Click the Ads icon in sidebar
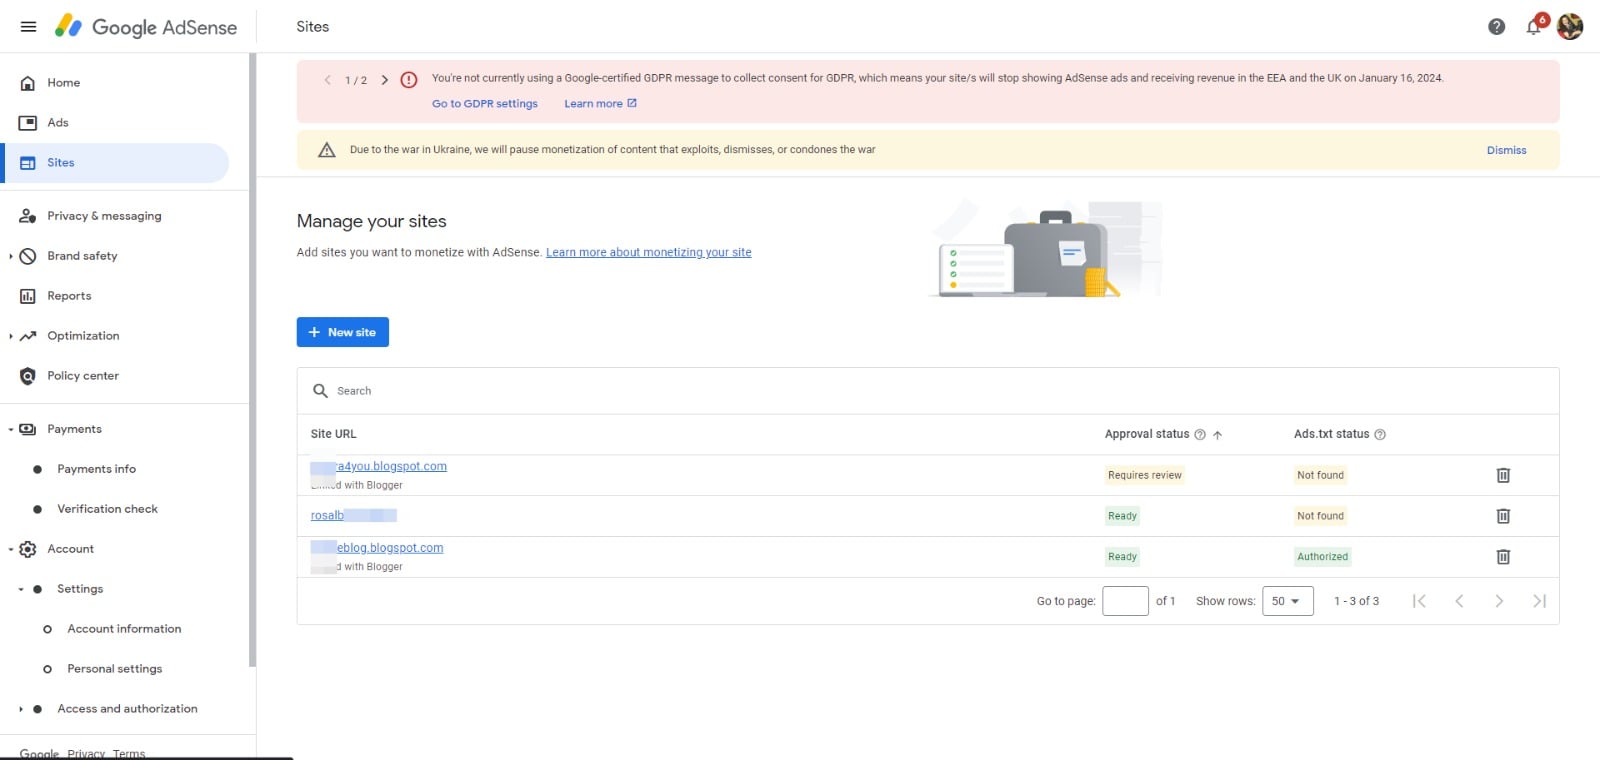This screenshot has height=760, width=1600. pos(28,123)
